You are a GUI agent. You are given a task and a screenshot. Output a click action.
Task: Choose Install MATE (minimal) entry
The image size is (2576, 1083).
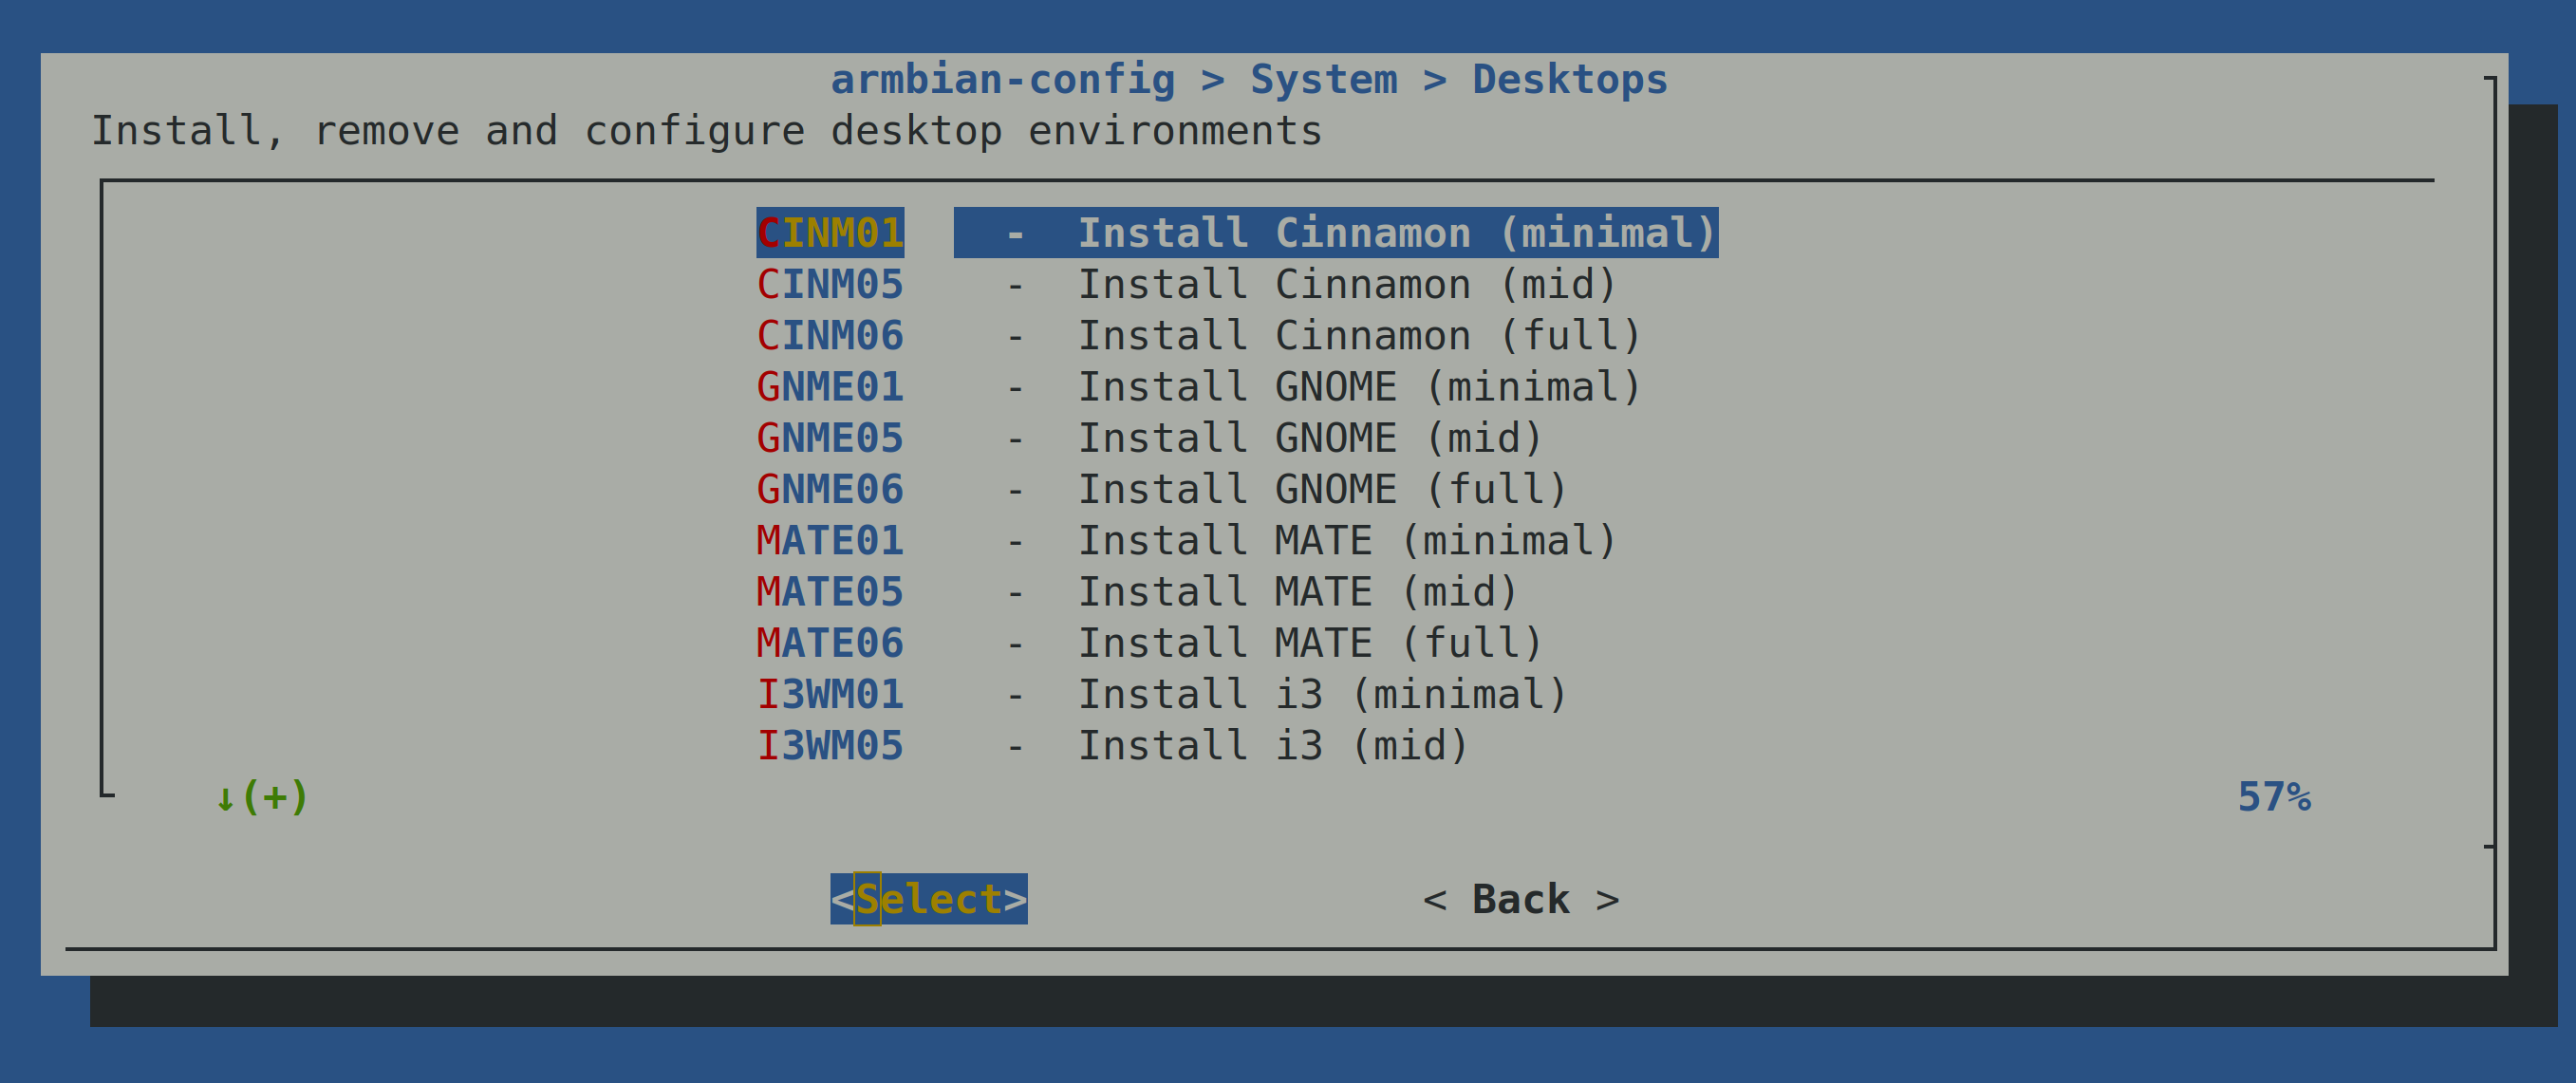tap(1345, 541)
